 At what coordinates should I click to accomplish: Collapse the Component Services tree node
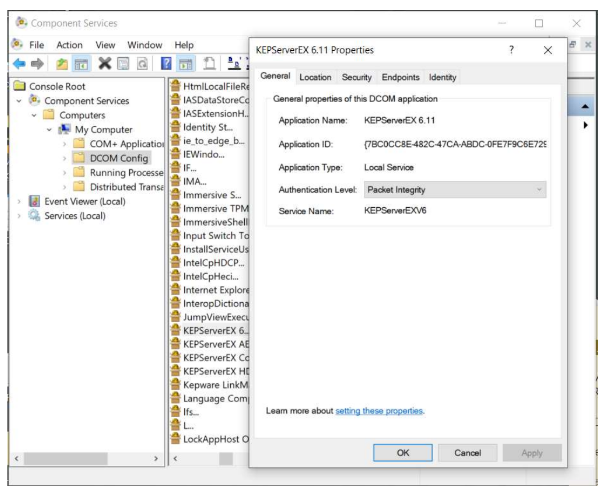[x=19, y=101]
